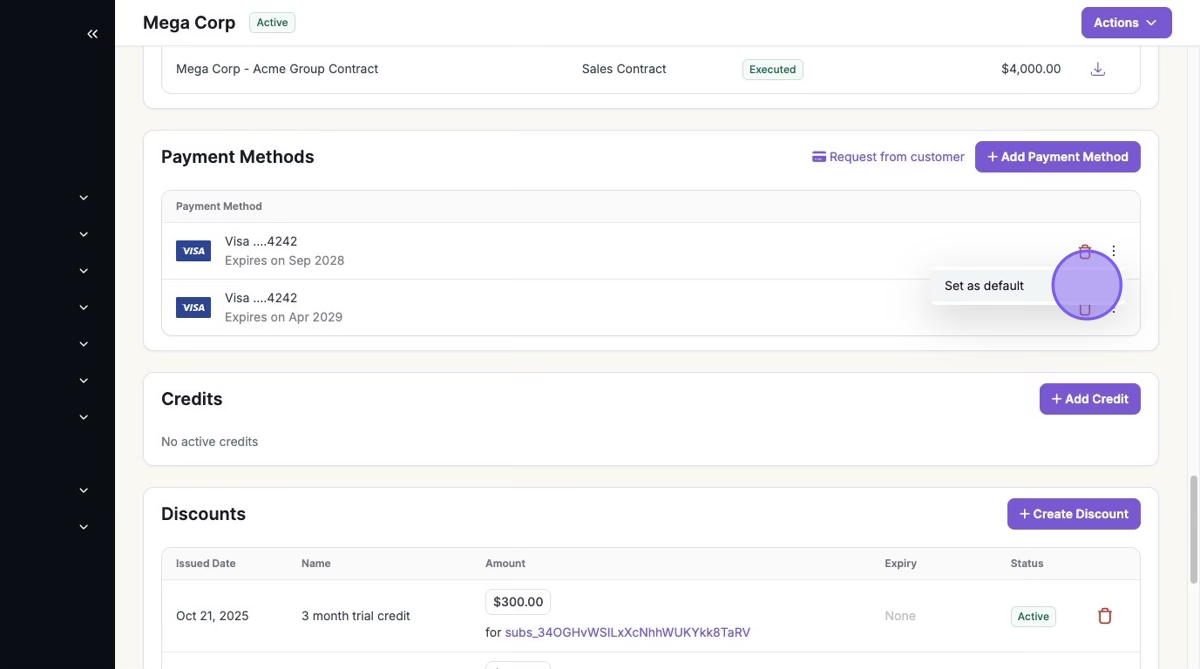1200x669 pixels.
Task: Collapse the sidebar with the double-chevron icon
Action: point(92,34)
